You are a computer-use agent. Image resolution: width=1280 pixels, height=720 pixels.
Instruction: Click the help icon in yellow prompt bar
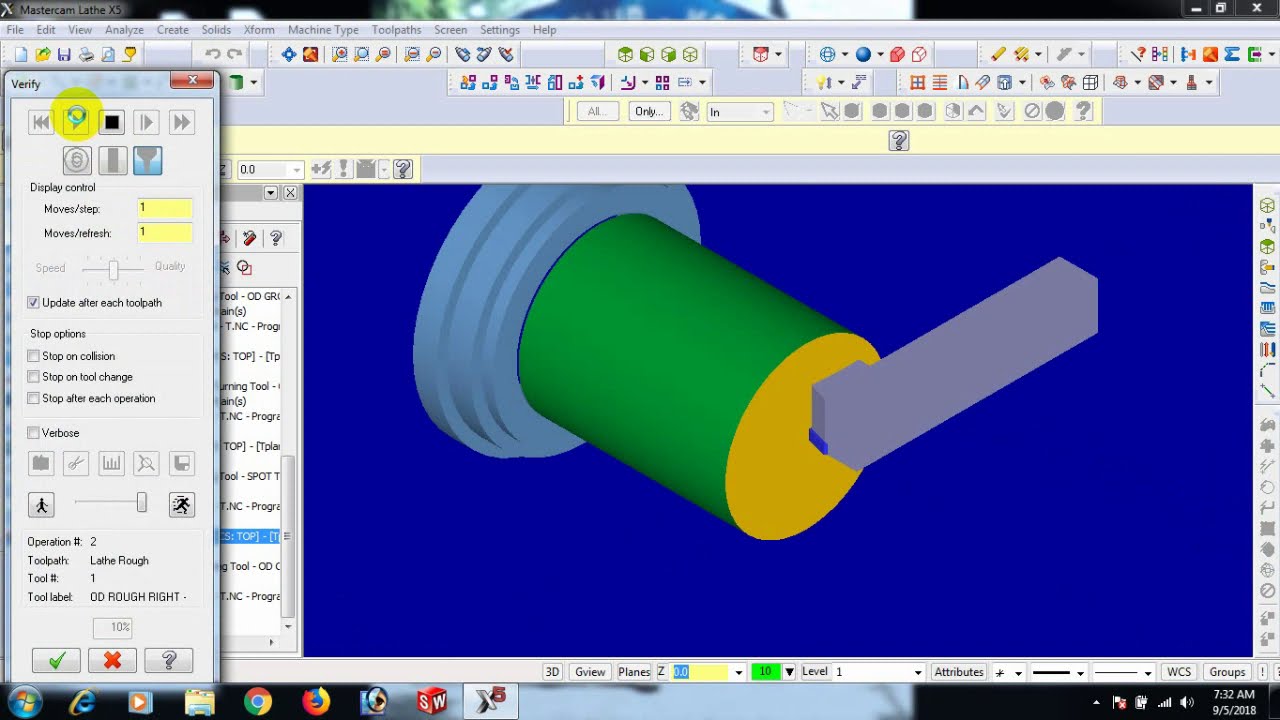point(898,141)
